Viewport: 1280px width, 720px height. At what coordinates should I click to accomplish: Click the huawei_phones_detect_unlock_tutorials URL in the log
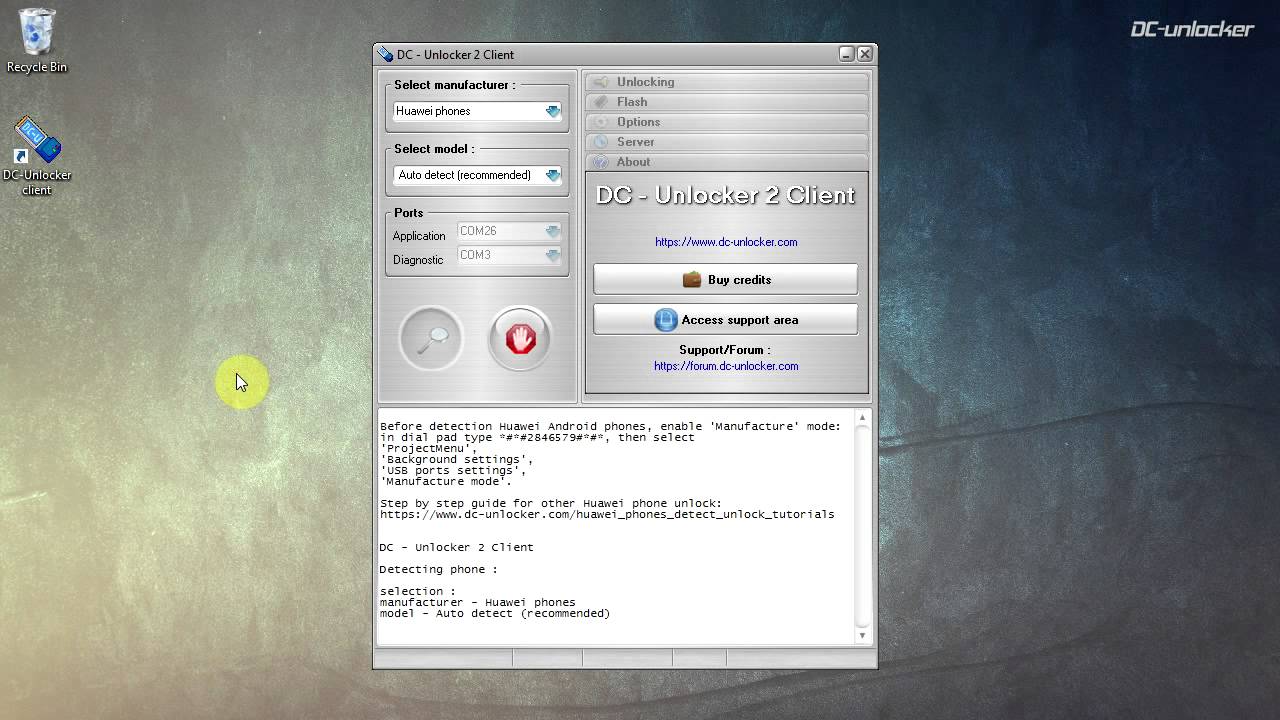pos(607,514)
